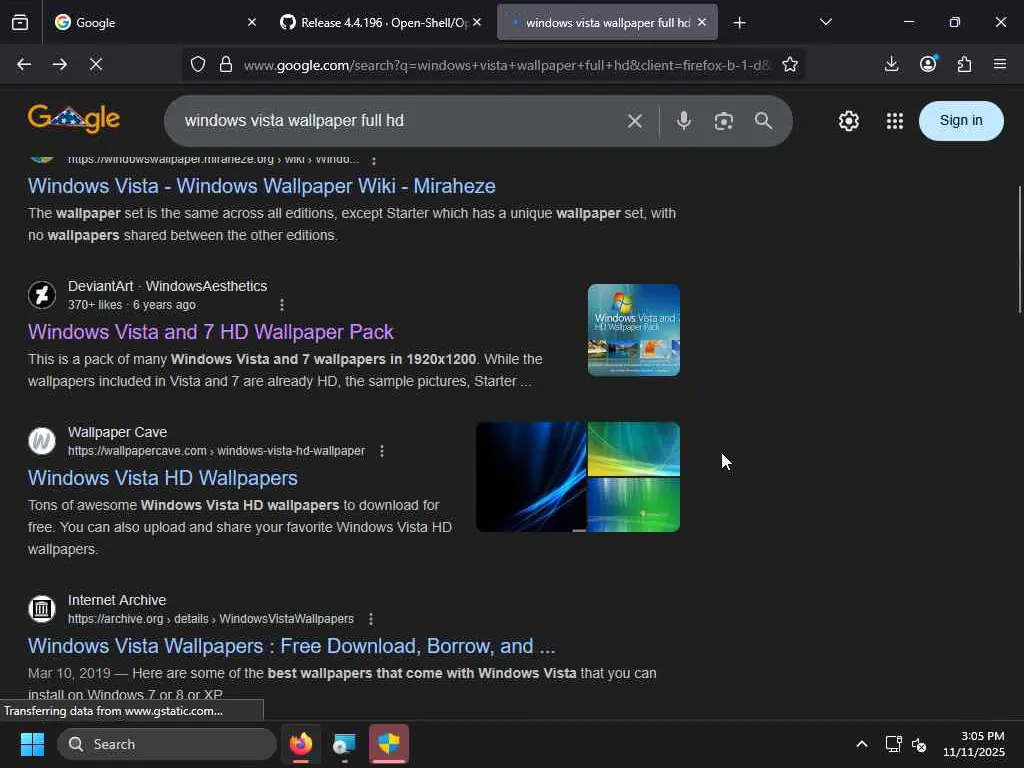Show hidden system tray icons
This screenshot has height=768, width=1024.
[x=862, y=744]
